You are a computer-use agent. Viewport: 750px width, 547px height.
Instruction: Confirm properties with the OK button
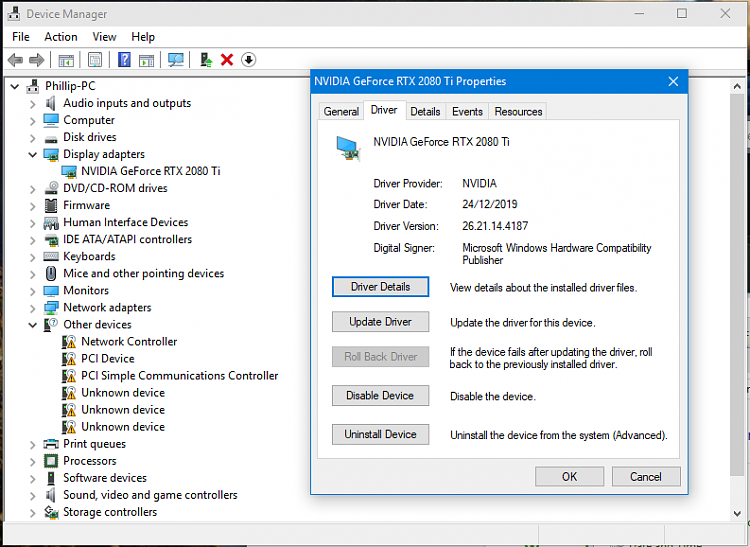point(569,477)
